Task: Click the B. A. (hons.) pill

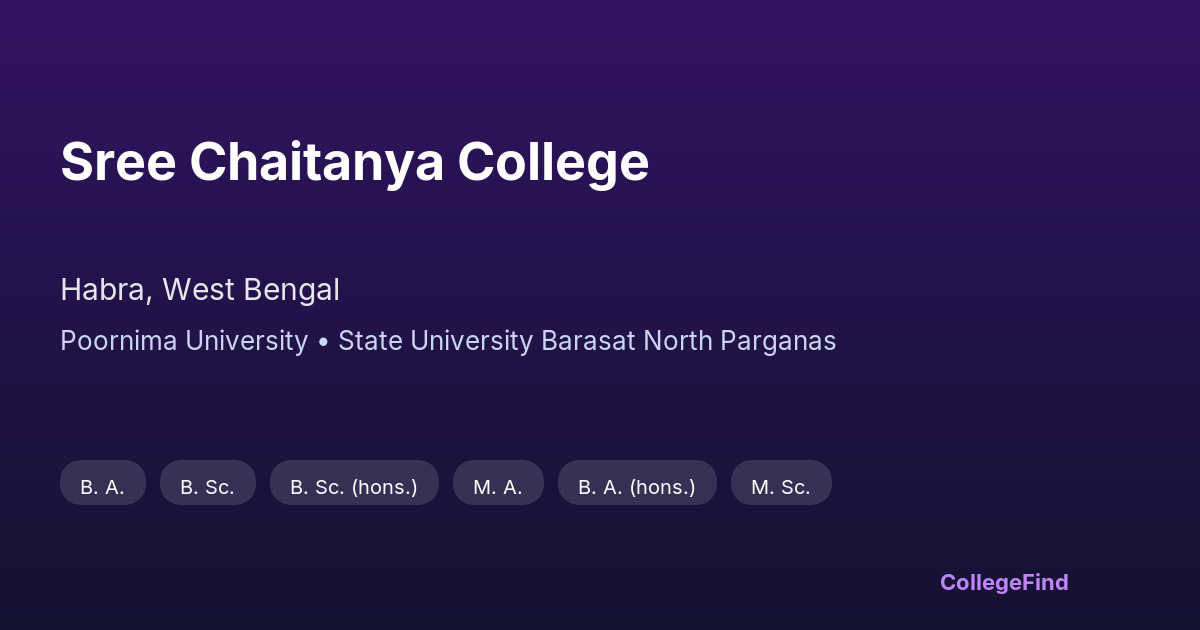Action: pyautogui.click(x=637, y=487)
